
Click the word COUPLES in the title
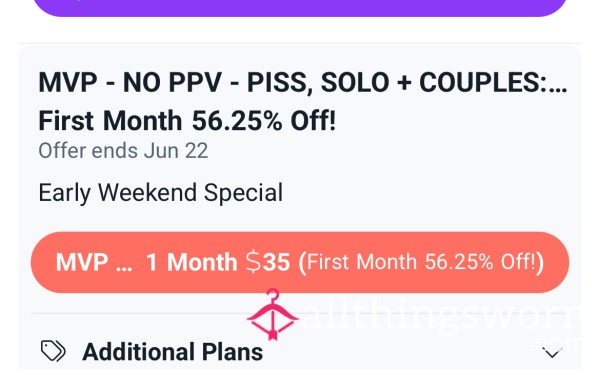pyautogui.click(x=480, y=82)
